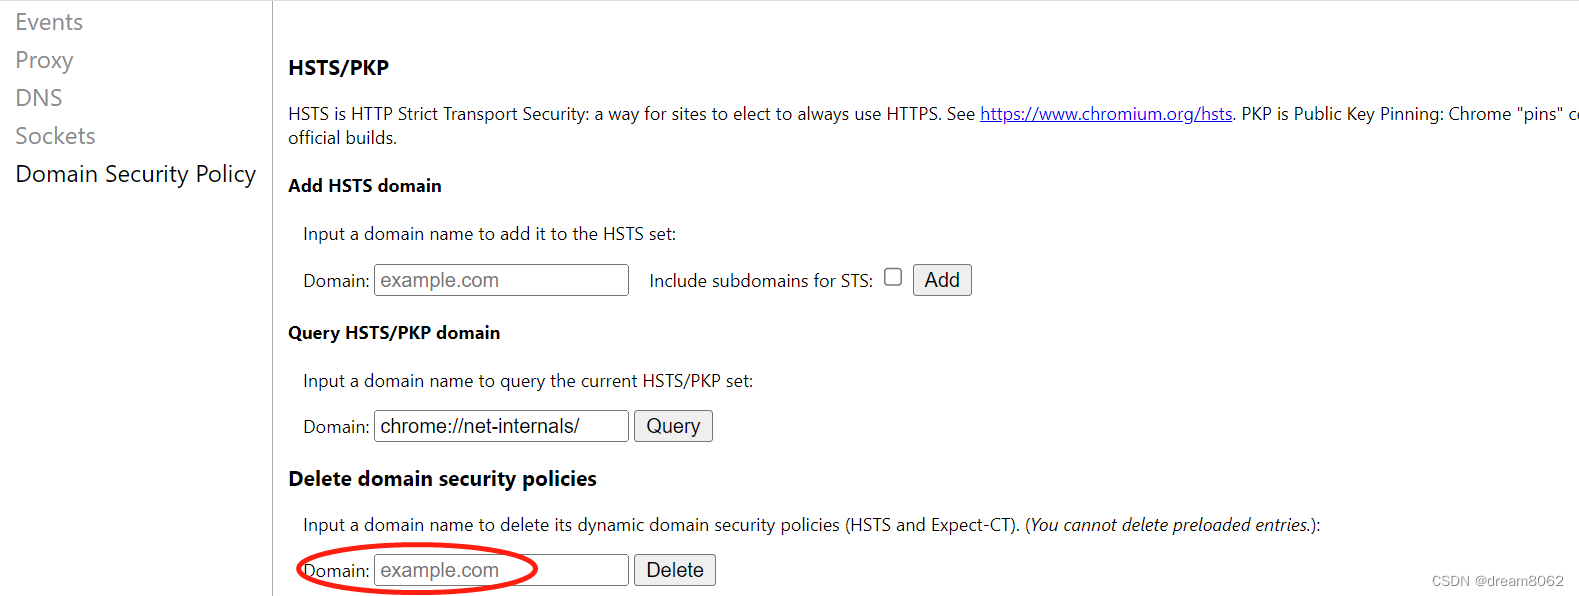Screen dimensions: 1579x596
Task: Click the Delete domain security policies heading
Action: (442, 478)
